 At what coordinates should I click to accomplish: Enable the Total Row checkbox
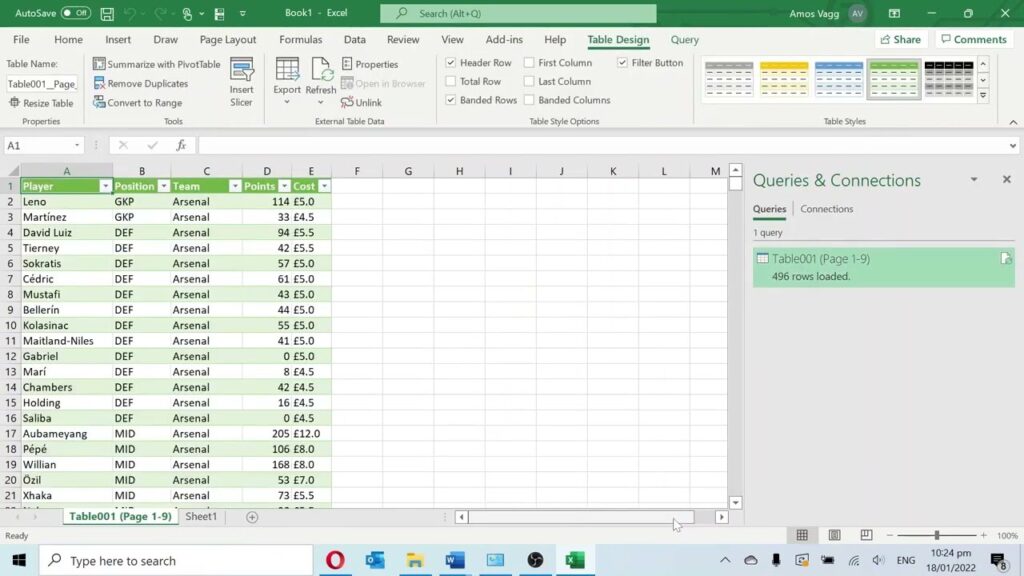[451, 82]
